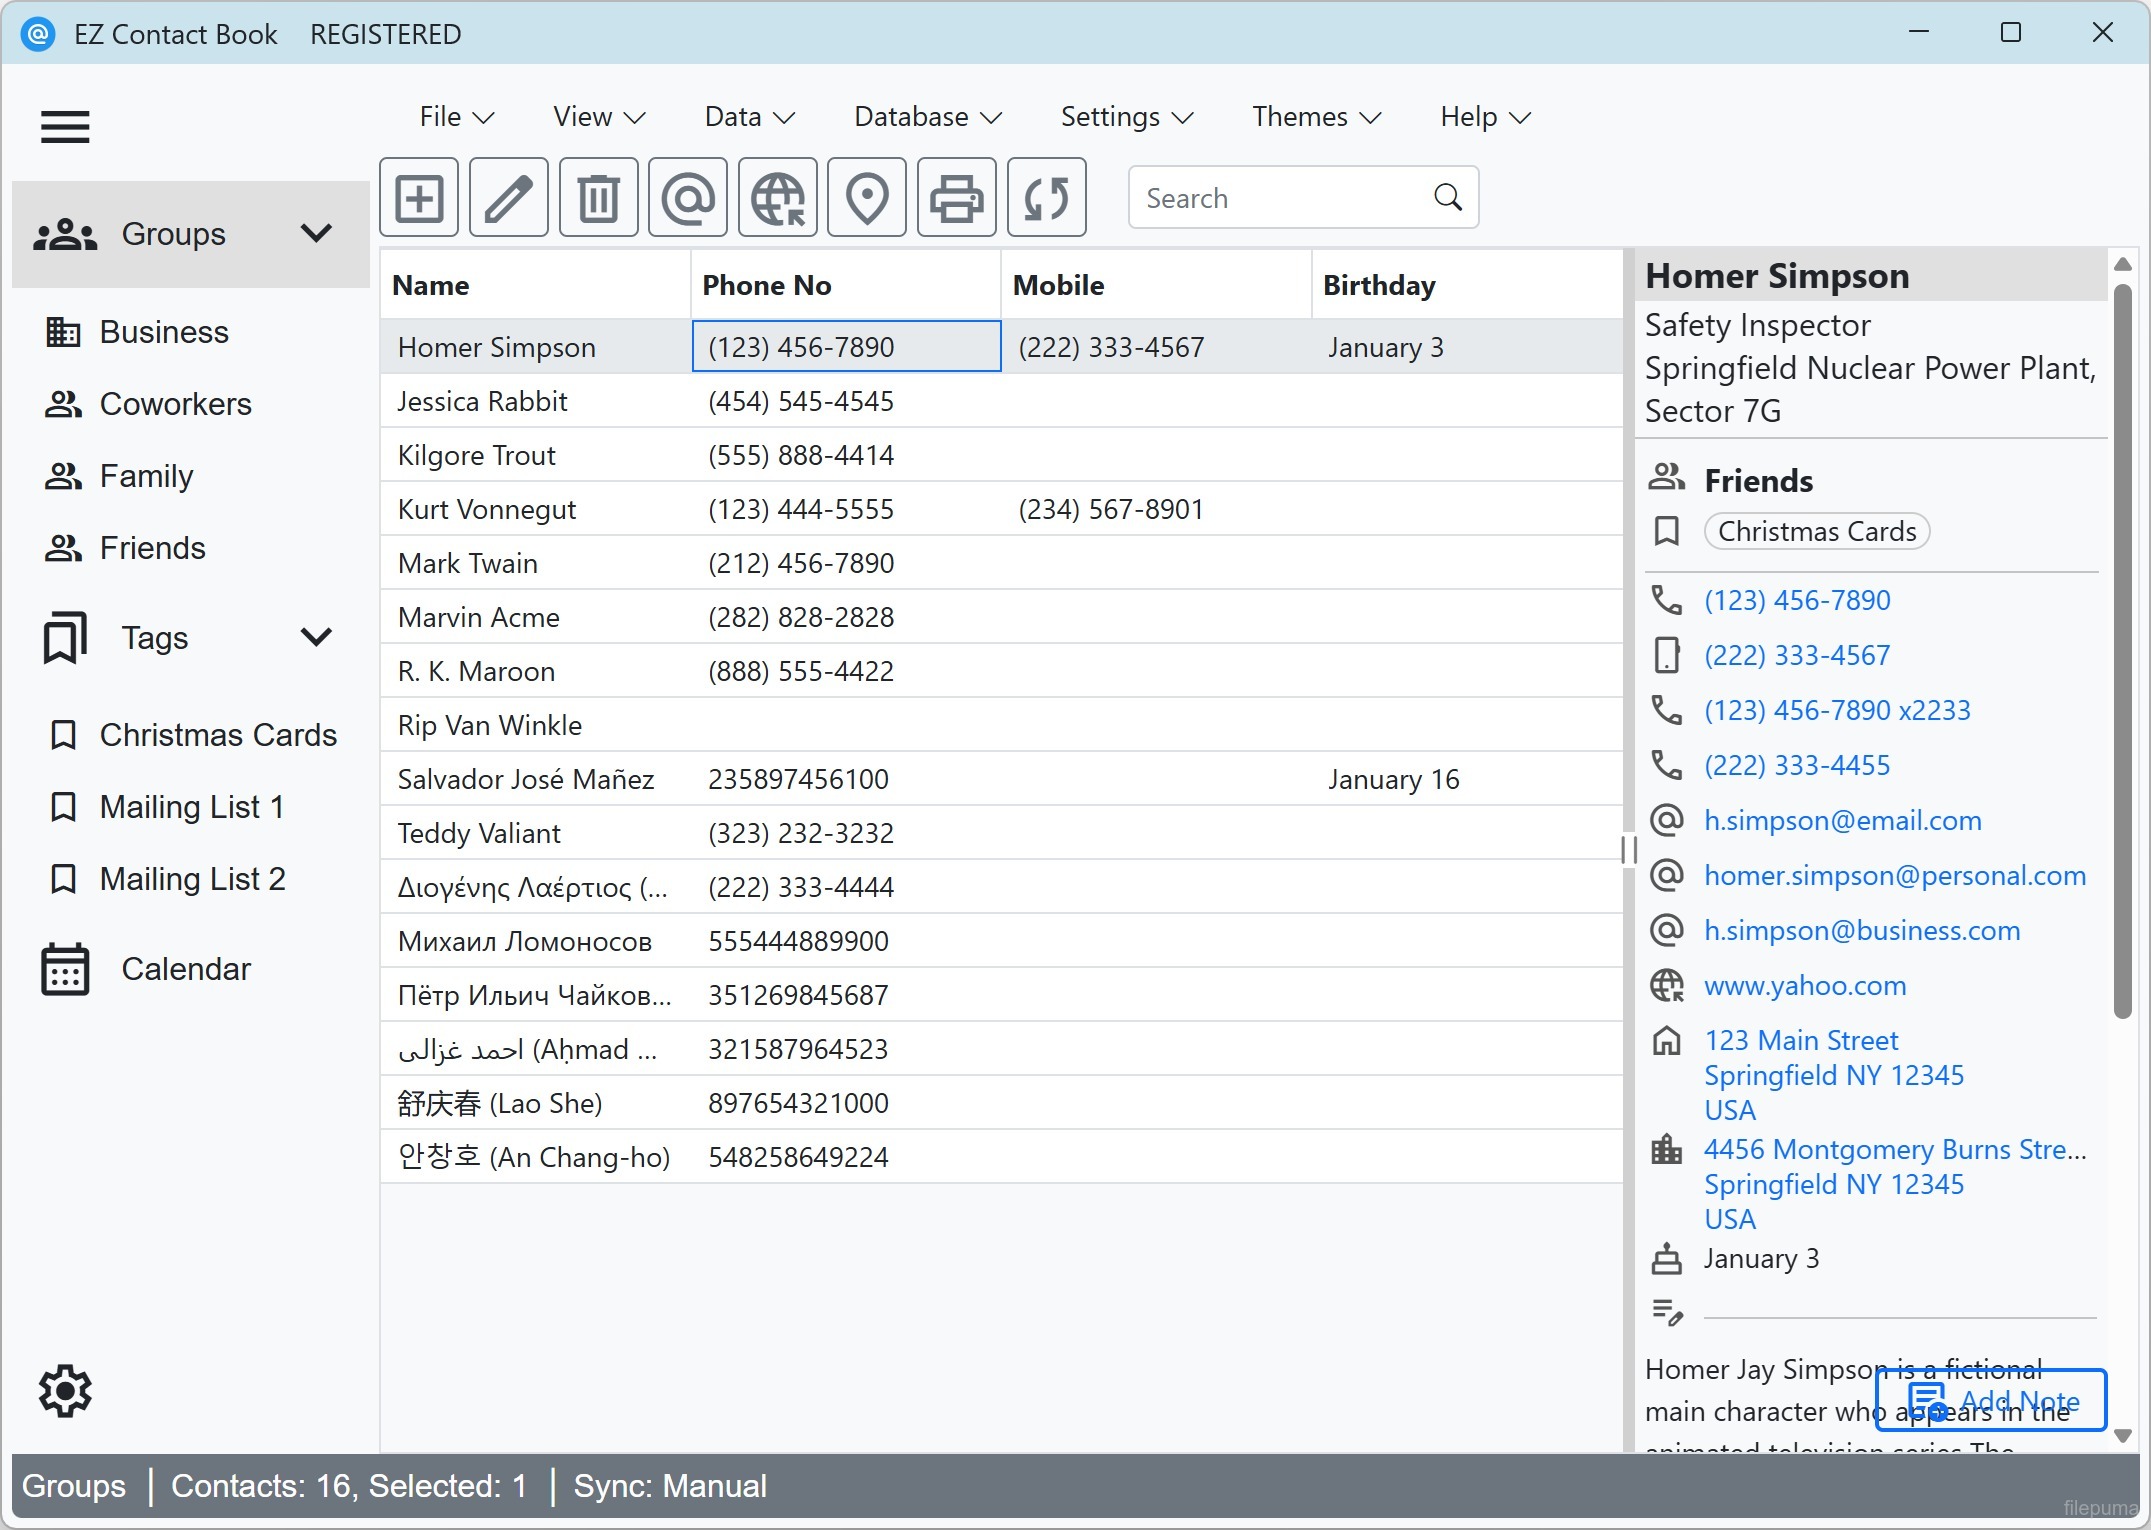This screenshot has width=2151, height=1530.
Task: Toggle the hamburger sidebar menu
Action: click(x=65, y=127)
